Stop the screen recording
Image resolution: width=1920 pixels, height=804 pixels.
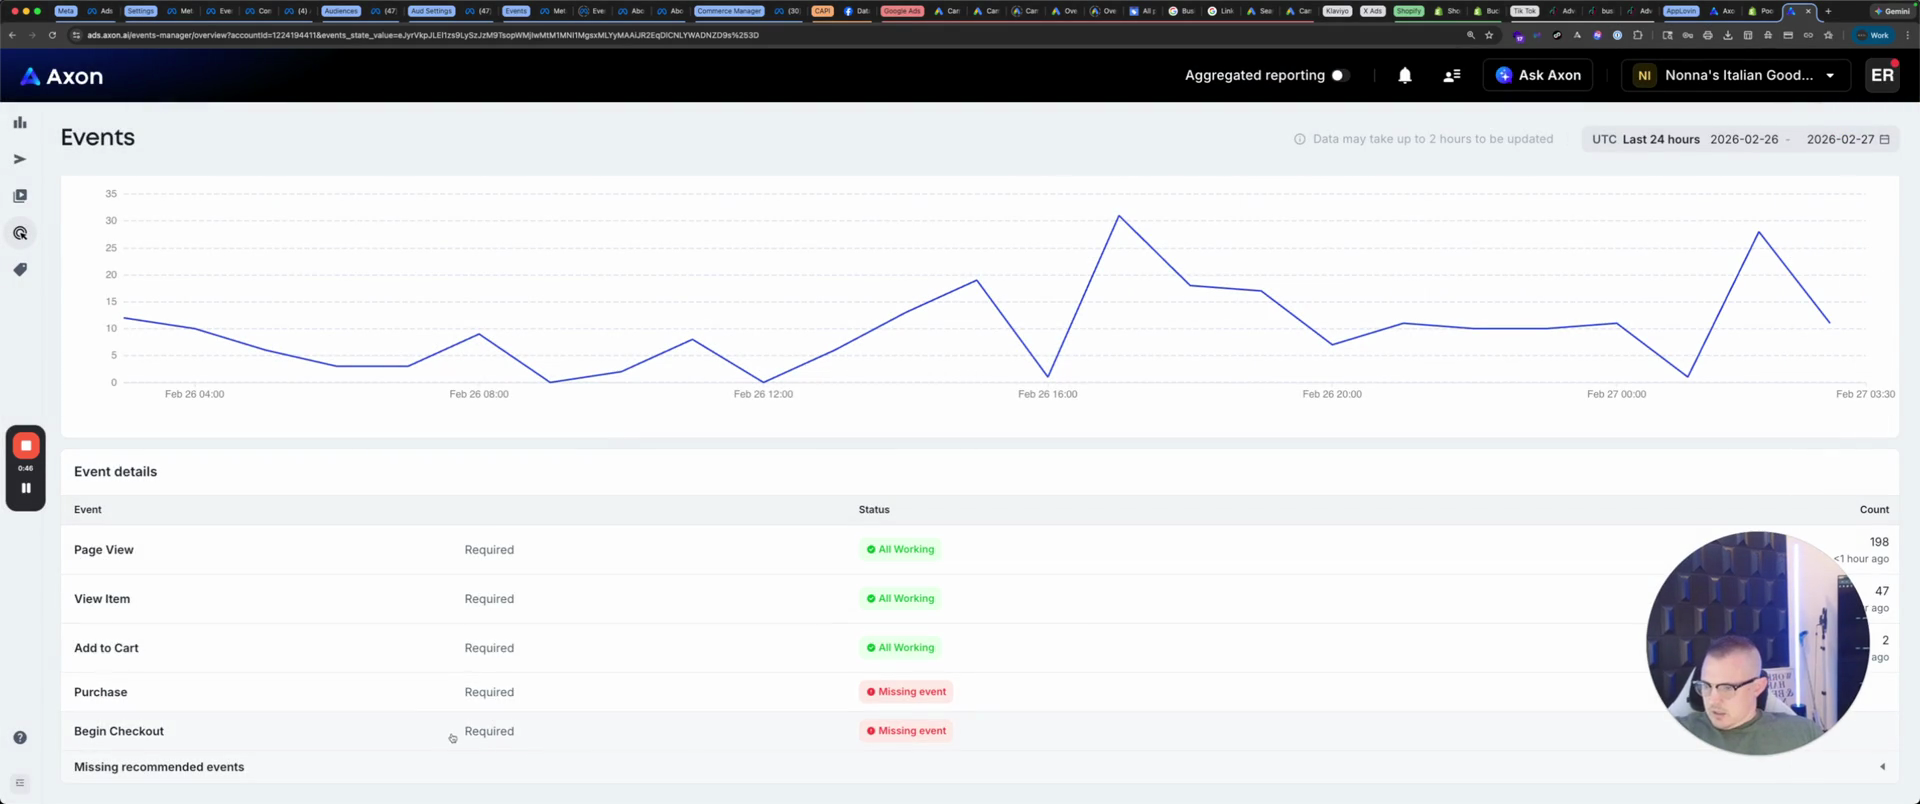click(x=26, y=445)
